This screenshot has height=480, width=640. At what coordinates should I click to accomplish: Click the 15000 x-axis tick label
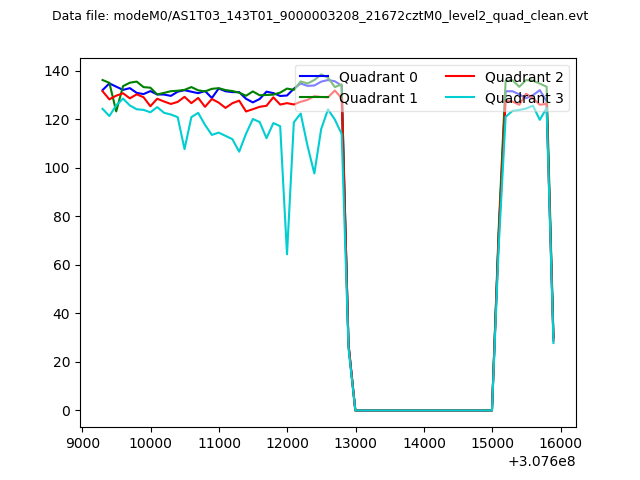(x=492, y=441)
